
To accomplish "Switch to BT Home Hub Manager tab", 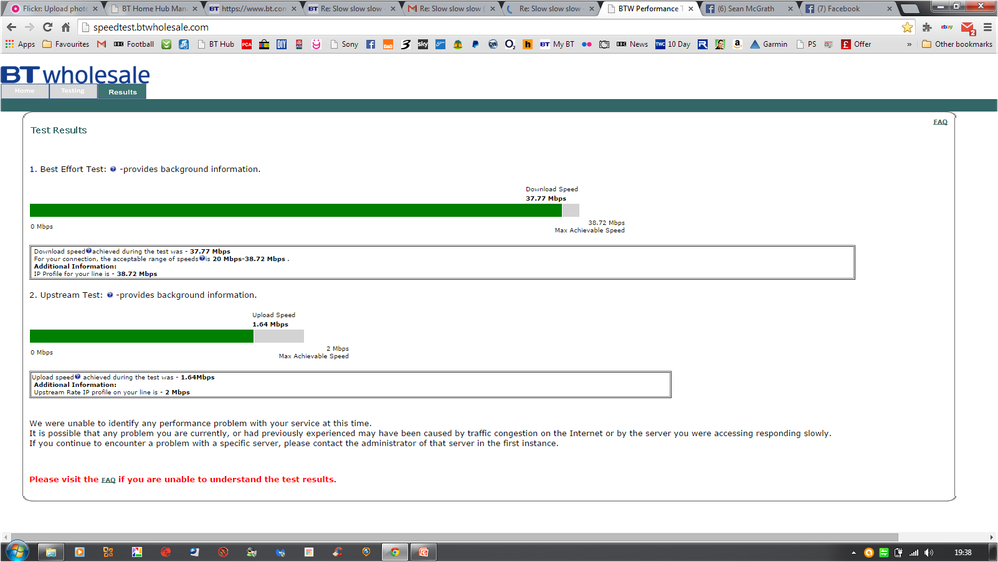I will click(153, 9).
